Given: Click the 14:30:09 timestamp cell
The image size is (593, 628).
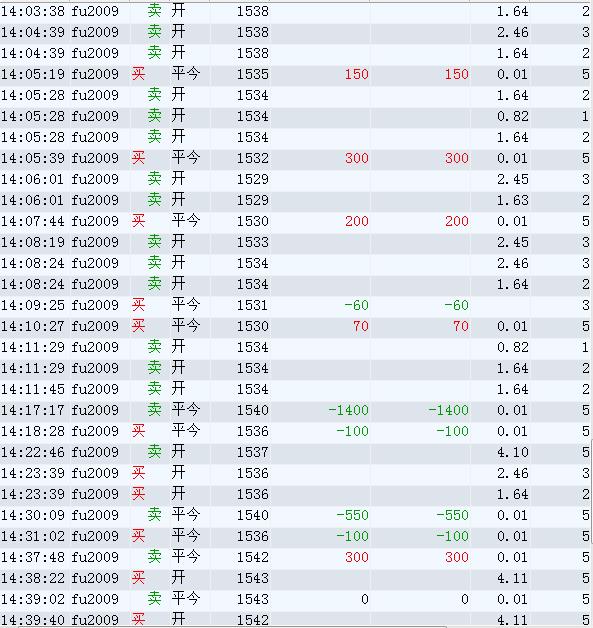Looking at the screenshot, I should click(x=32, y=515).
